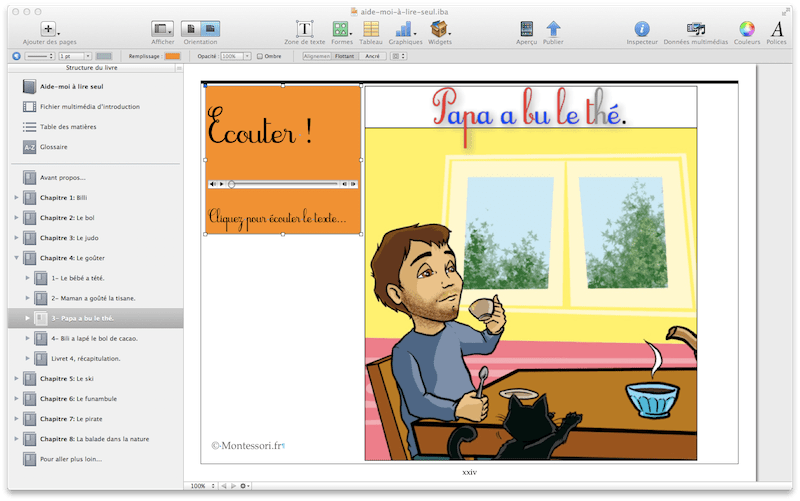Open the Afficher view icon
Screen dimensions: 800x501
(162, 29)
